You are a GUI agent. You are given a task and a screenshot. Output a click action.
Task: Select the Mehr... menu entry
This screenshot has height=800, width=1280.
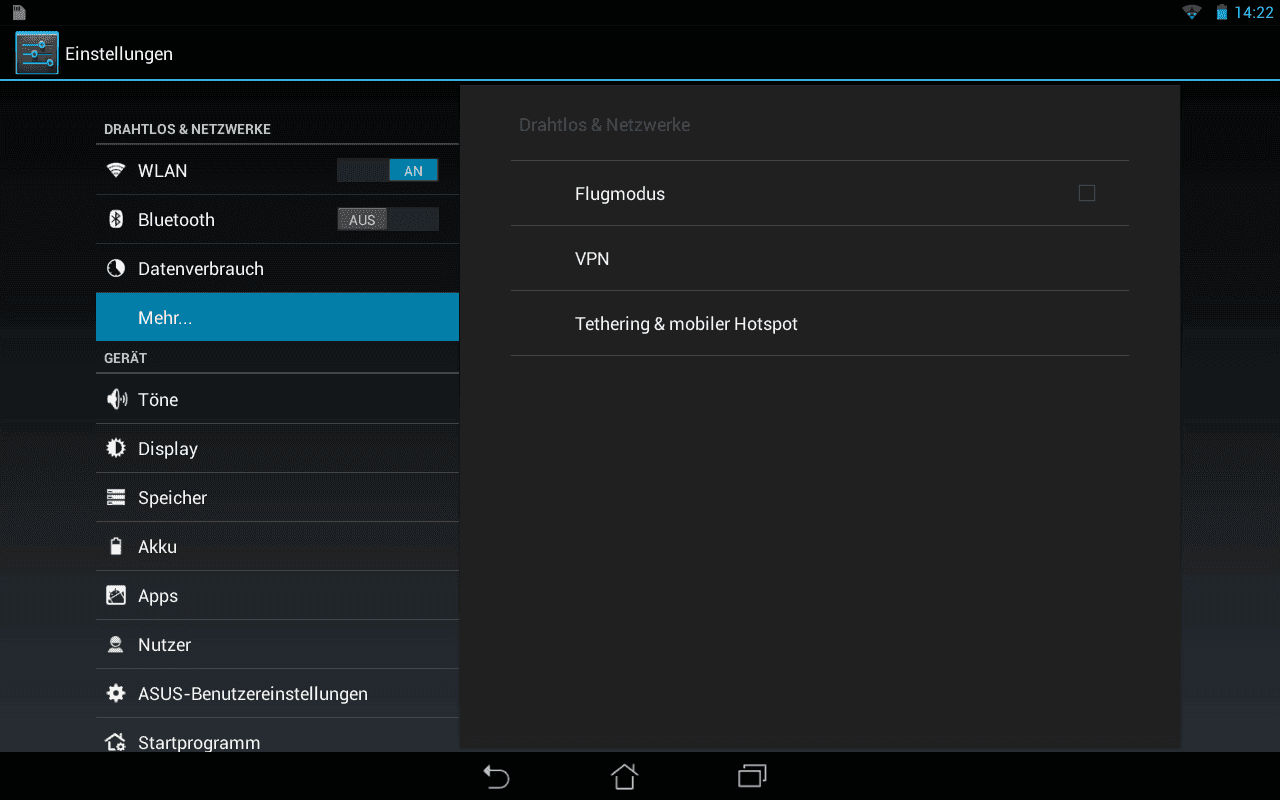277,317
